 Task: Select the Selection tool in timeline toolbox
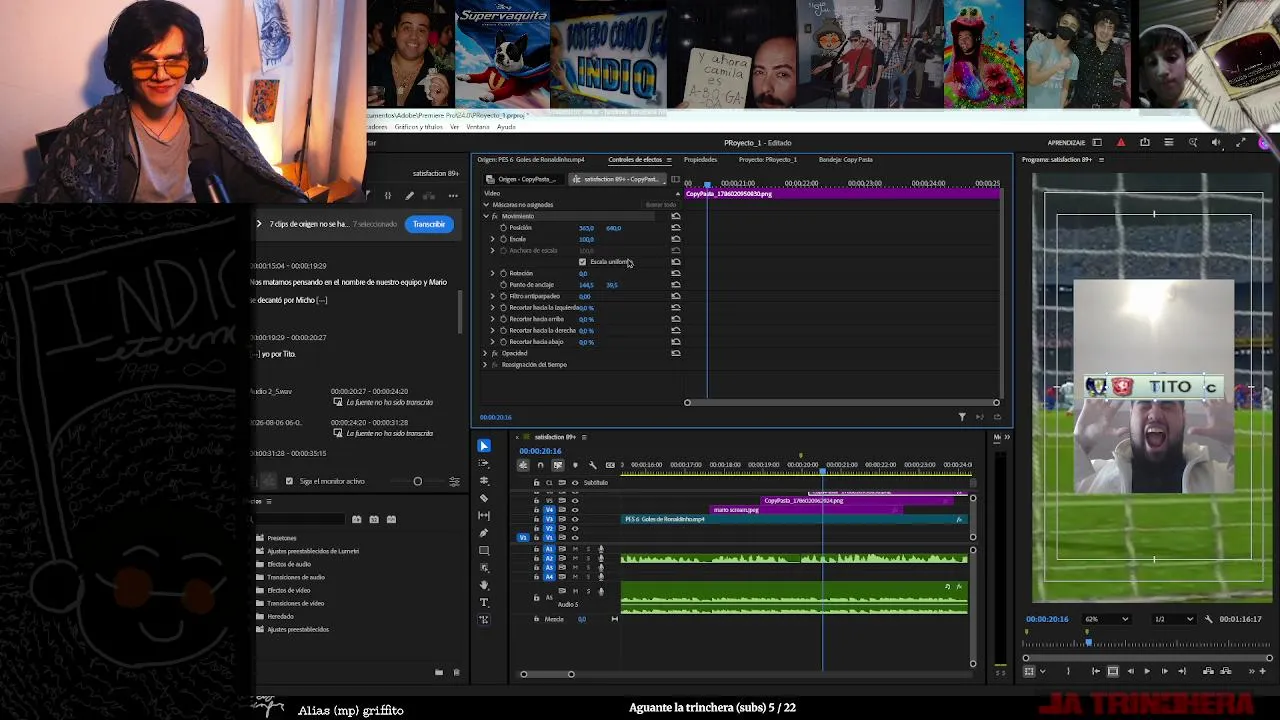484,446
